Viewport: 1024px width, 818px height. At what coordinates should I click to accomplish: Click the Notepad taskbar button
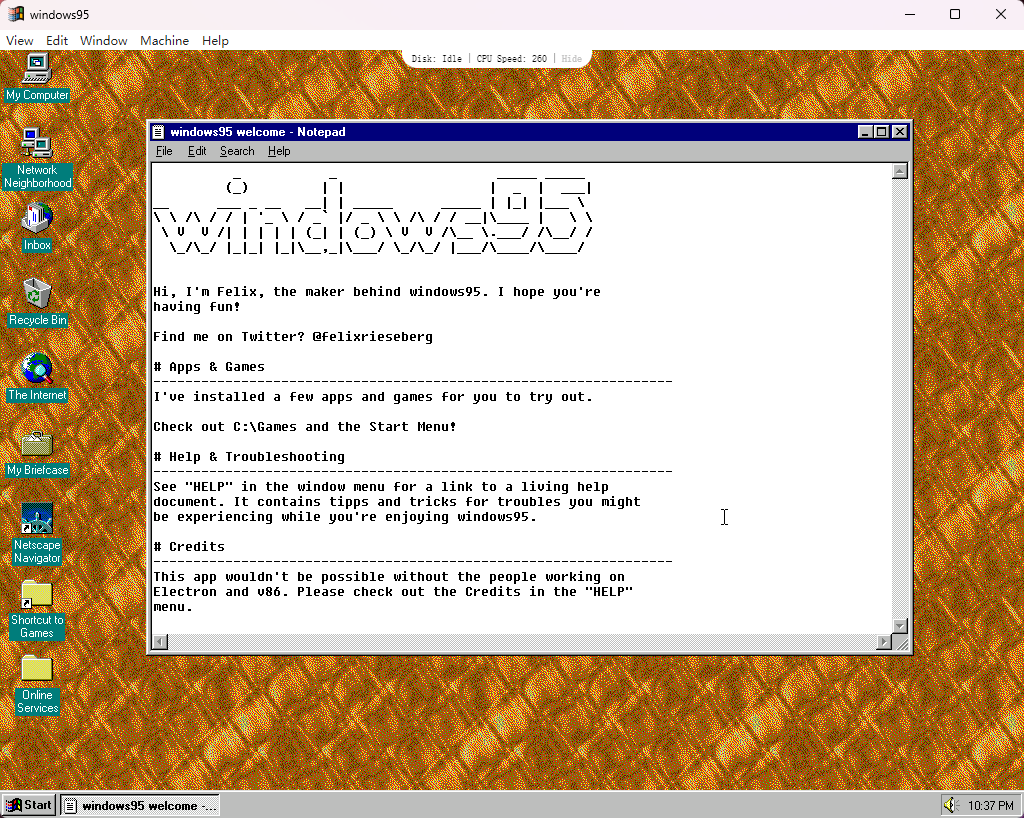tap(139, 805)
